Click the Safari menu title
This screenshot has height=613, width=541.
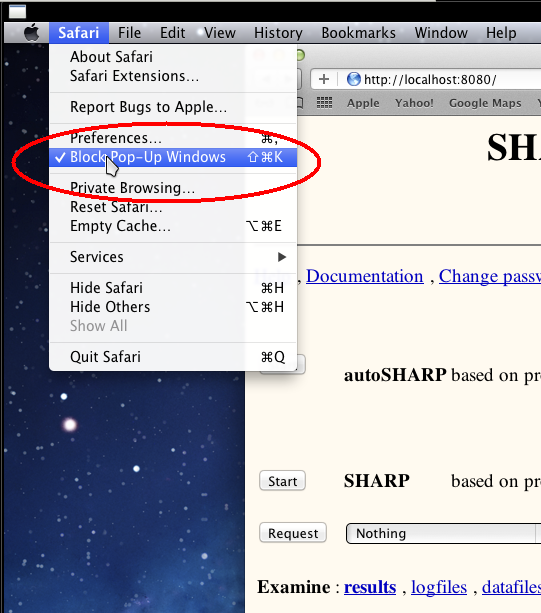[x=79, y=33]
